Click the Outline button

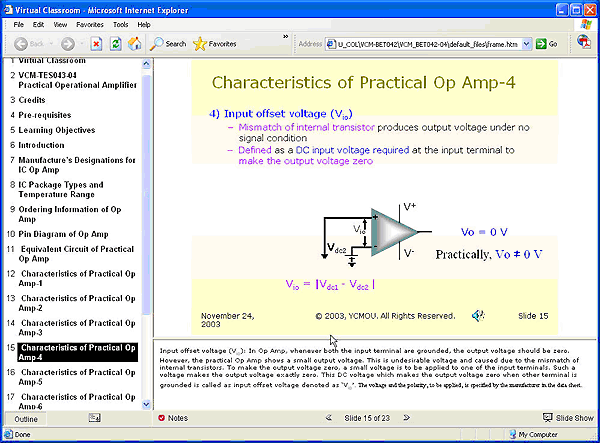pyautogui.click(x=26, y=419)
